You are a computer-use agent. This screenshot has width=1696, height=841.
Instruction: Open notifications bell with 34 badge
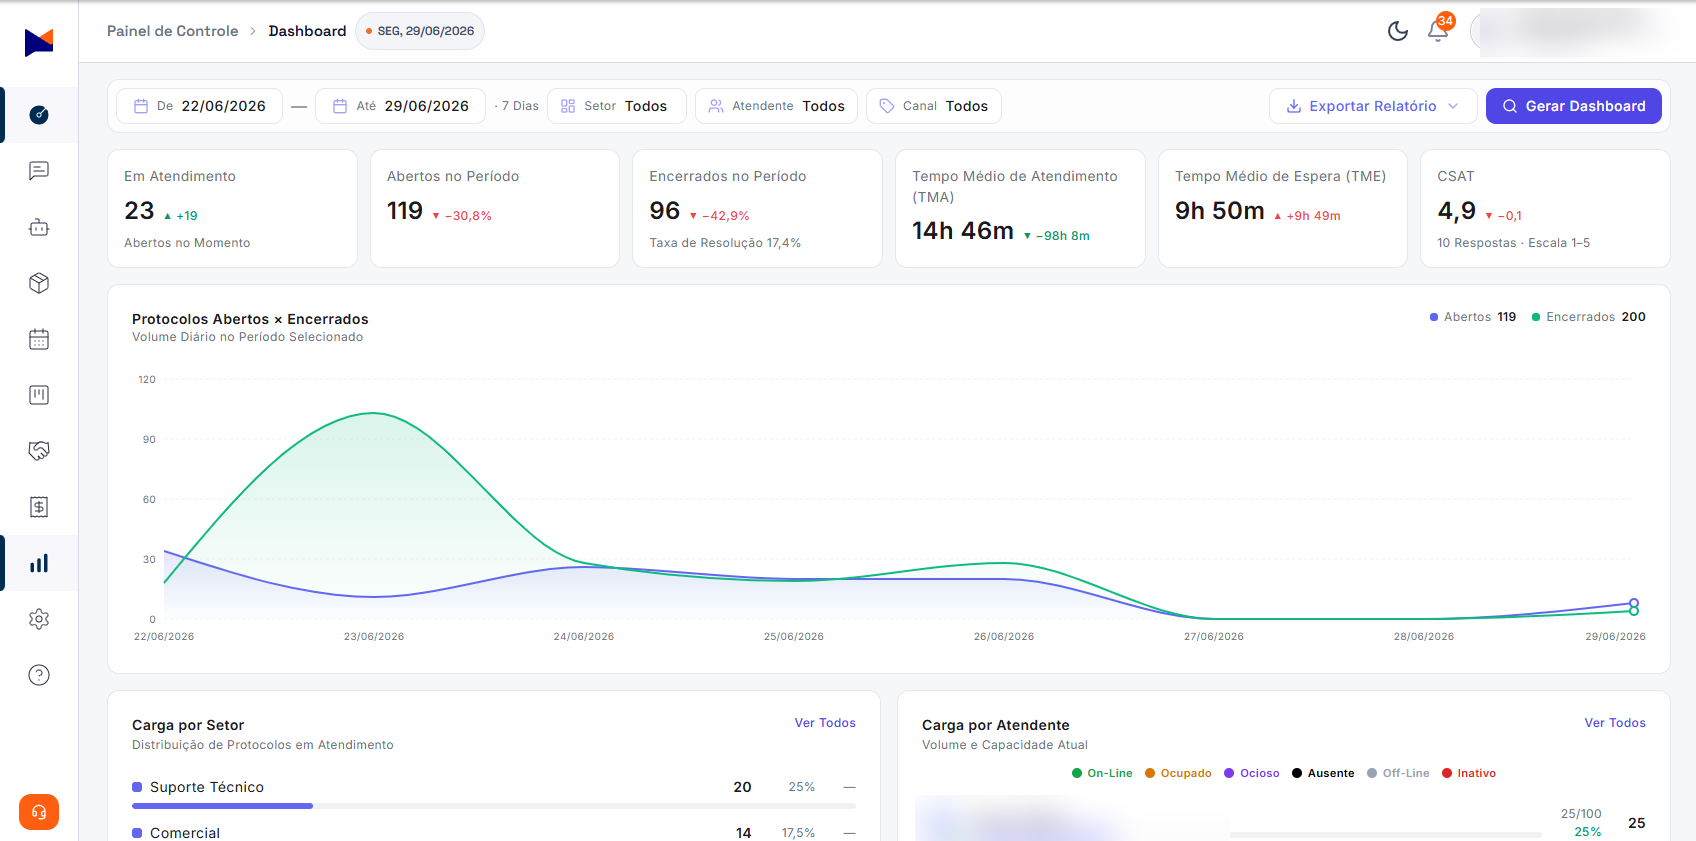point(1438,31)
